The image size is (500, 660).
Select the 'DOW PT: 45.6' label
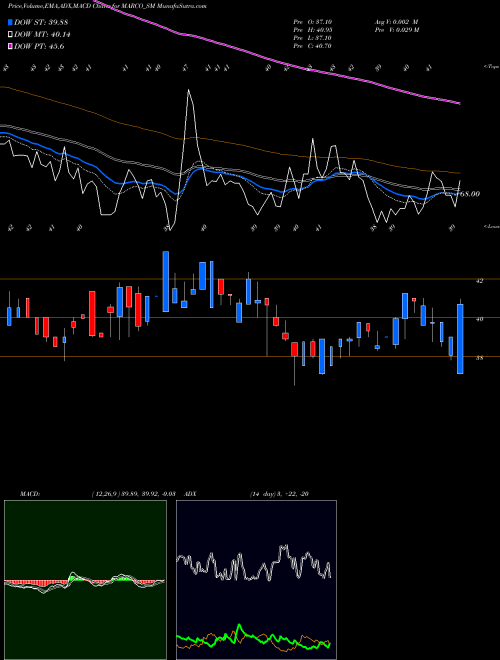(x=39, y=46)
